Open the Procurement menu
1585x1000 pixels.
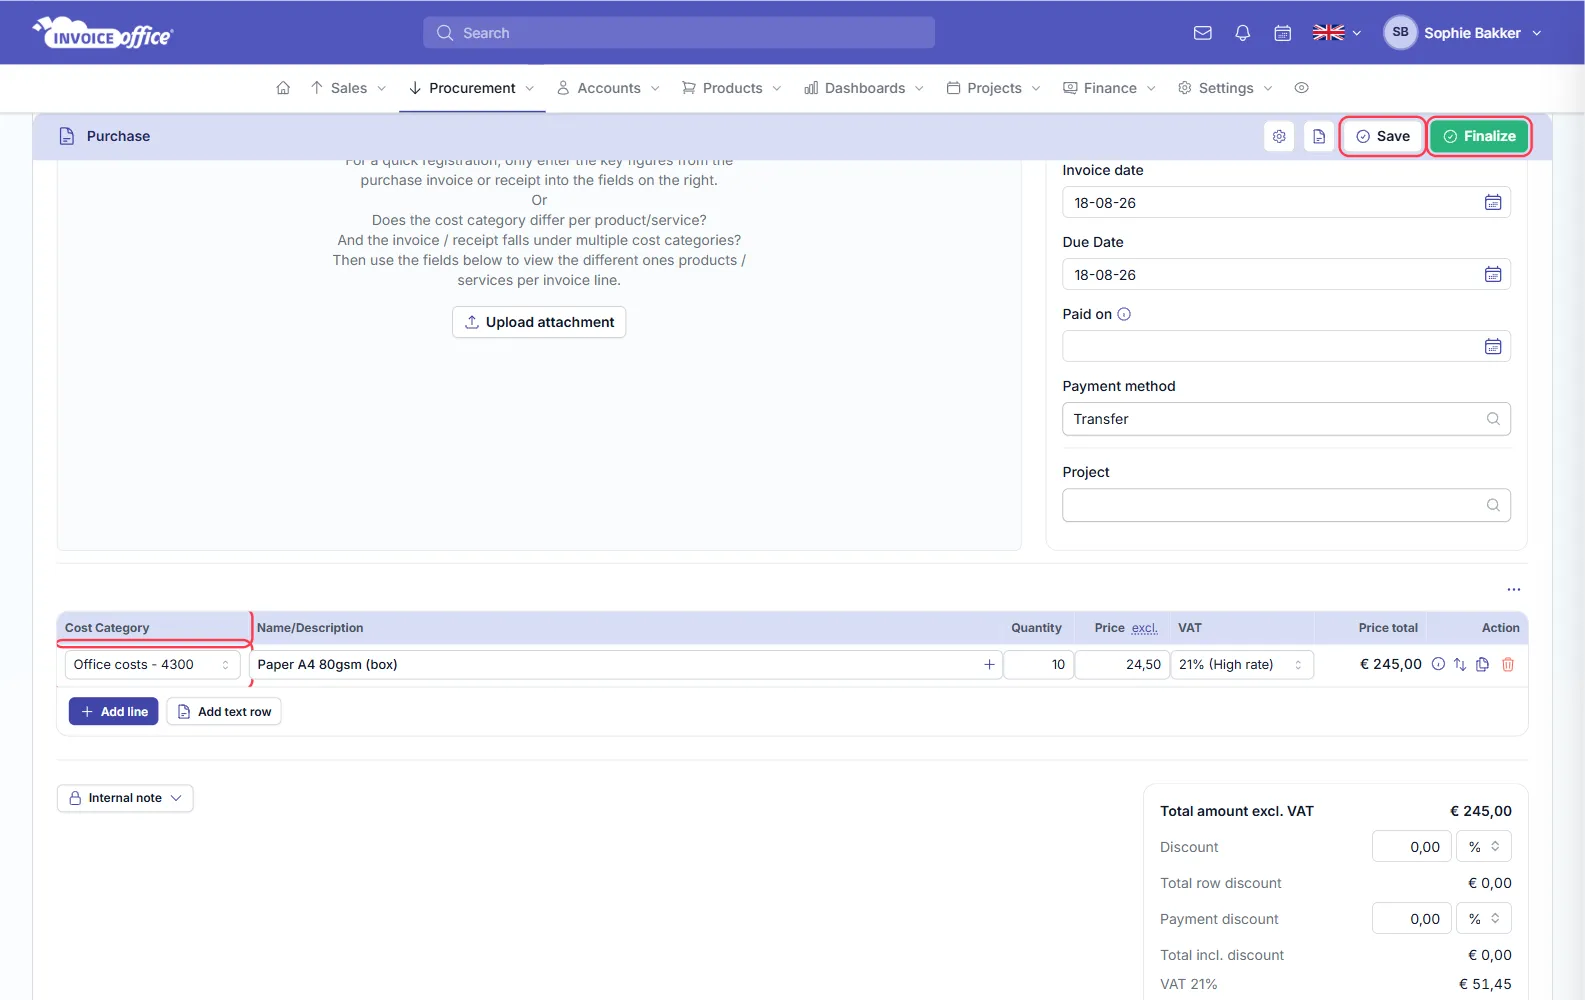pos(472,88)
